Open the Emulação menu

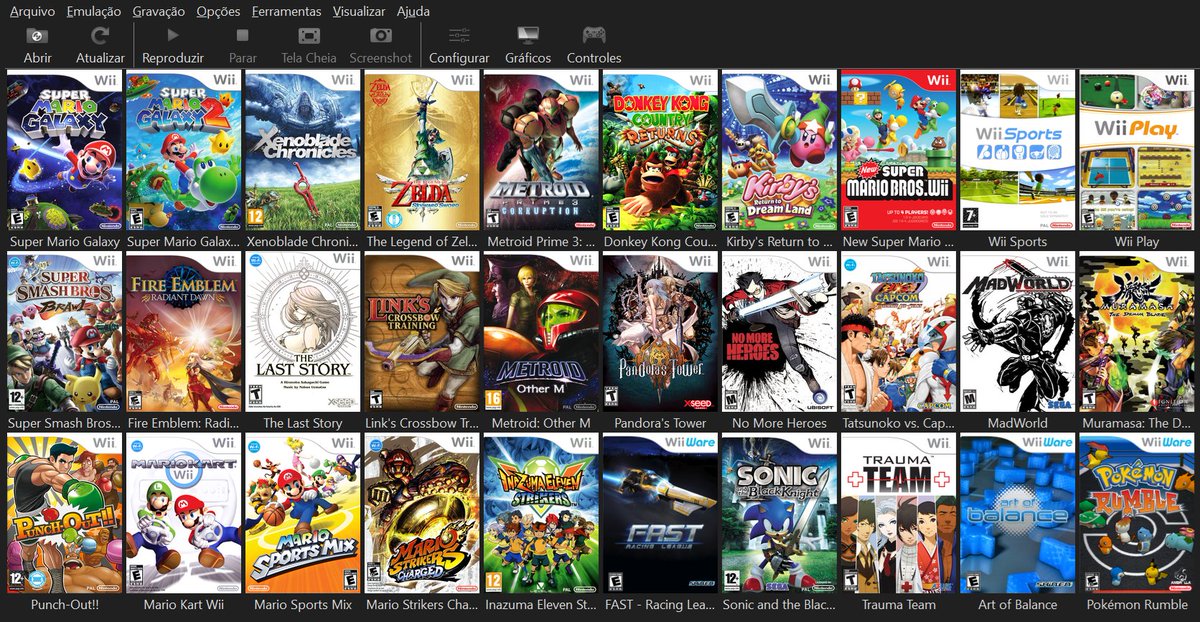pos(94,11)
